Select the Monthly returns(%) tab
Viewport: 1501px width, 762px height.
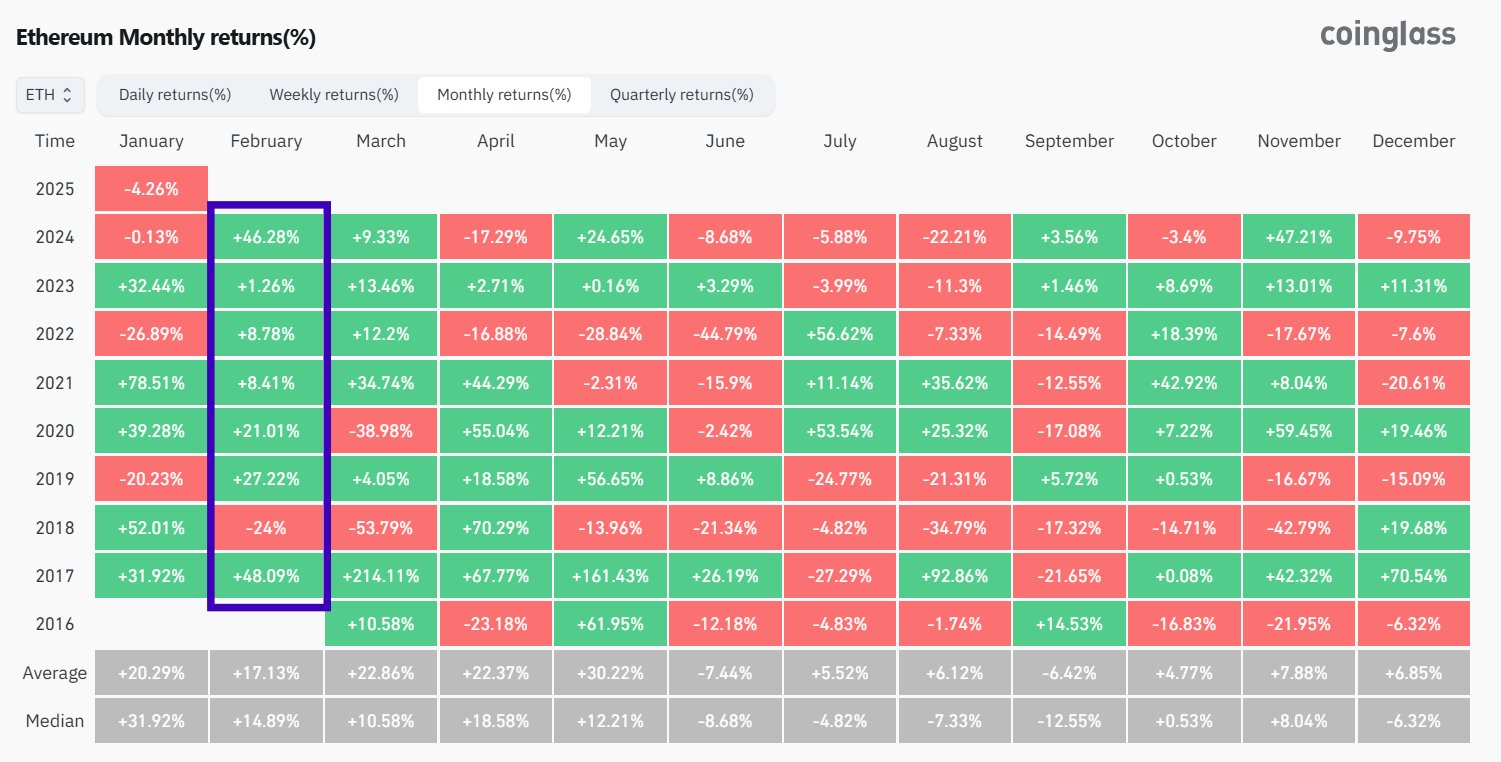coord(504,95)
